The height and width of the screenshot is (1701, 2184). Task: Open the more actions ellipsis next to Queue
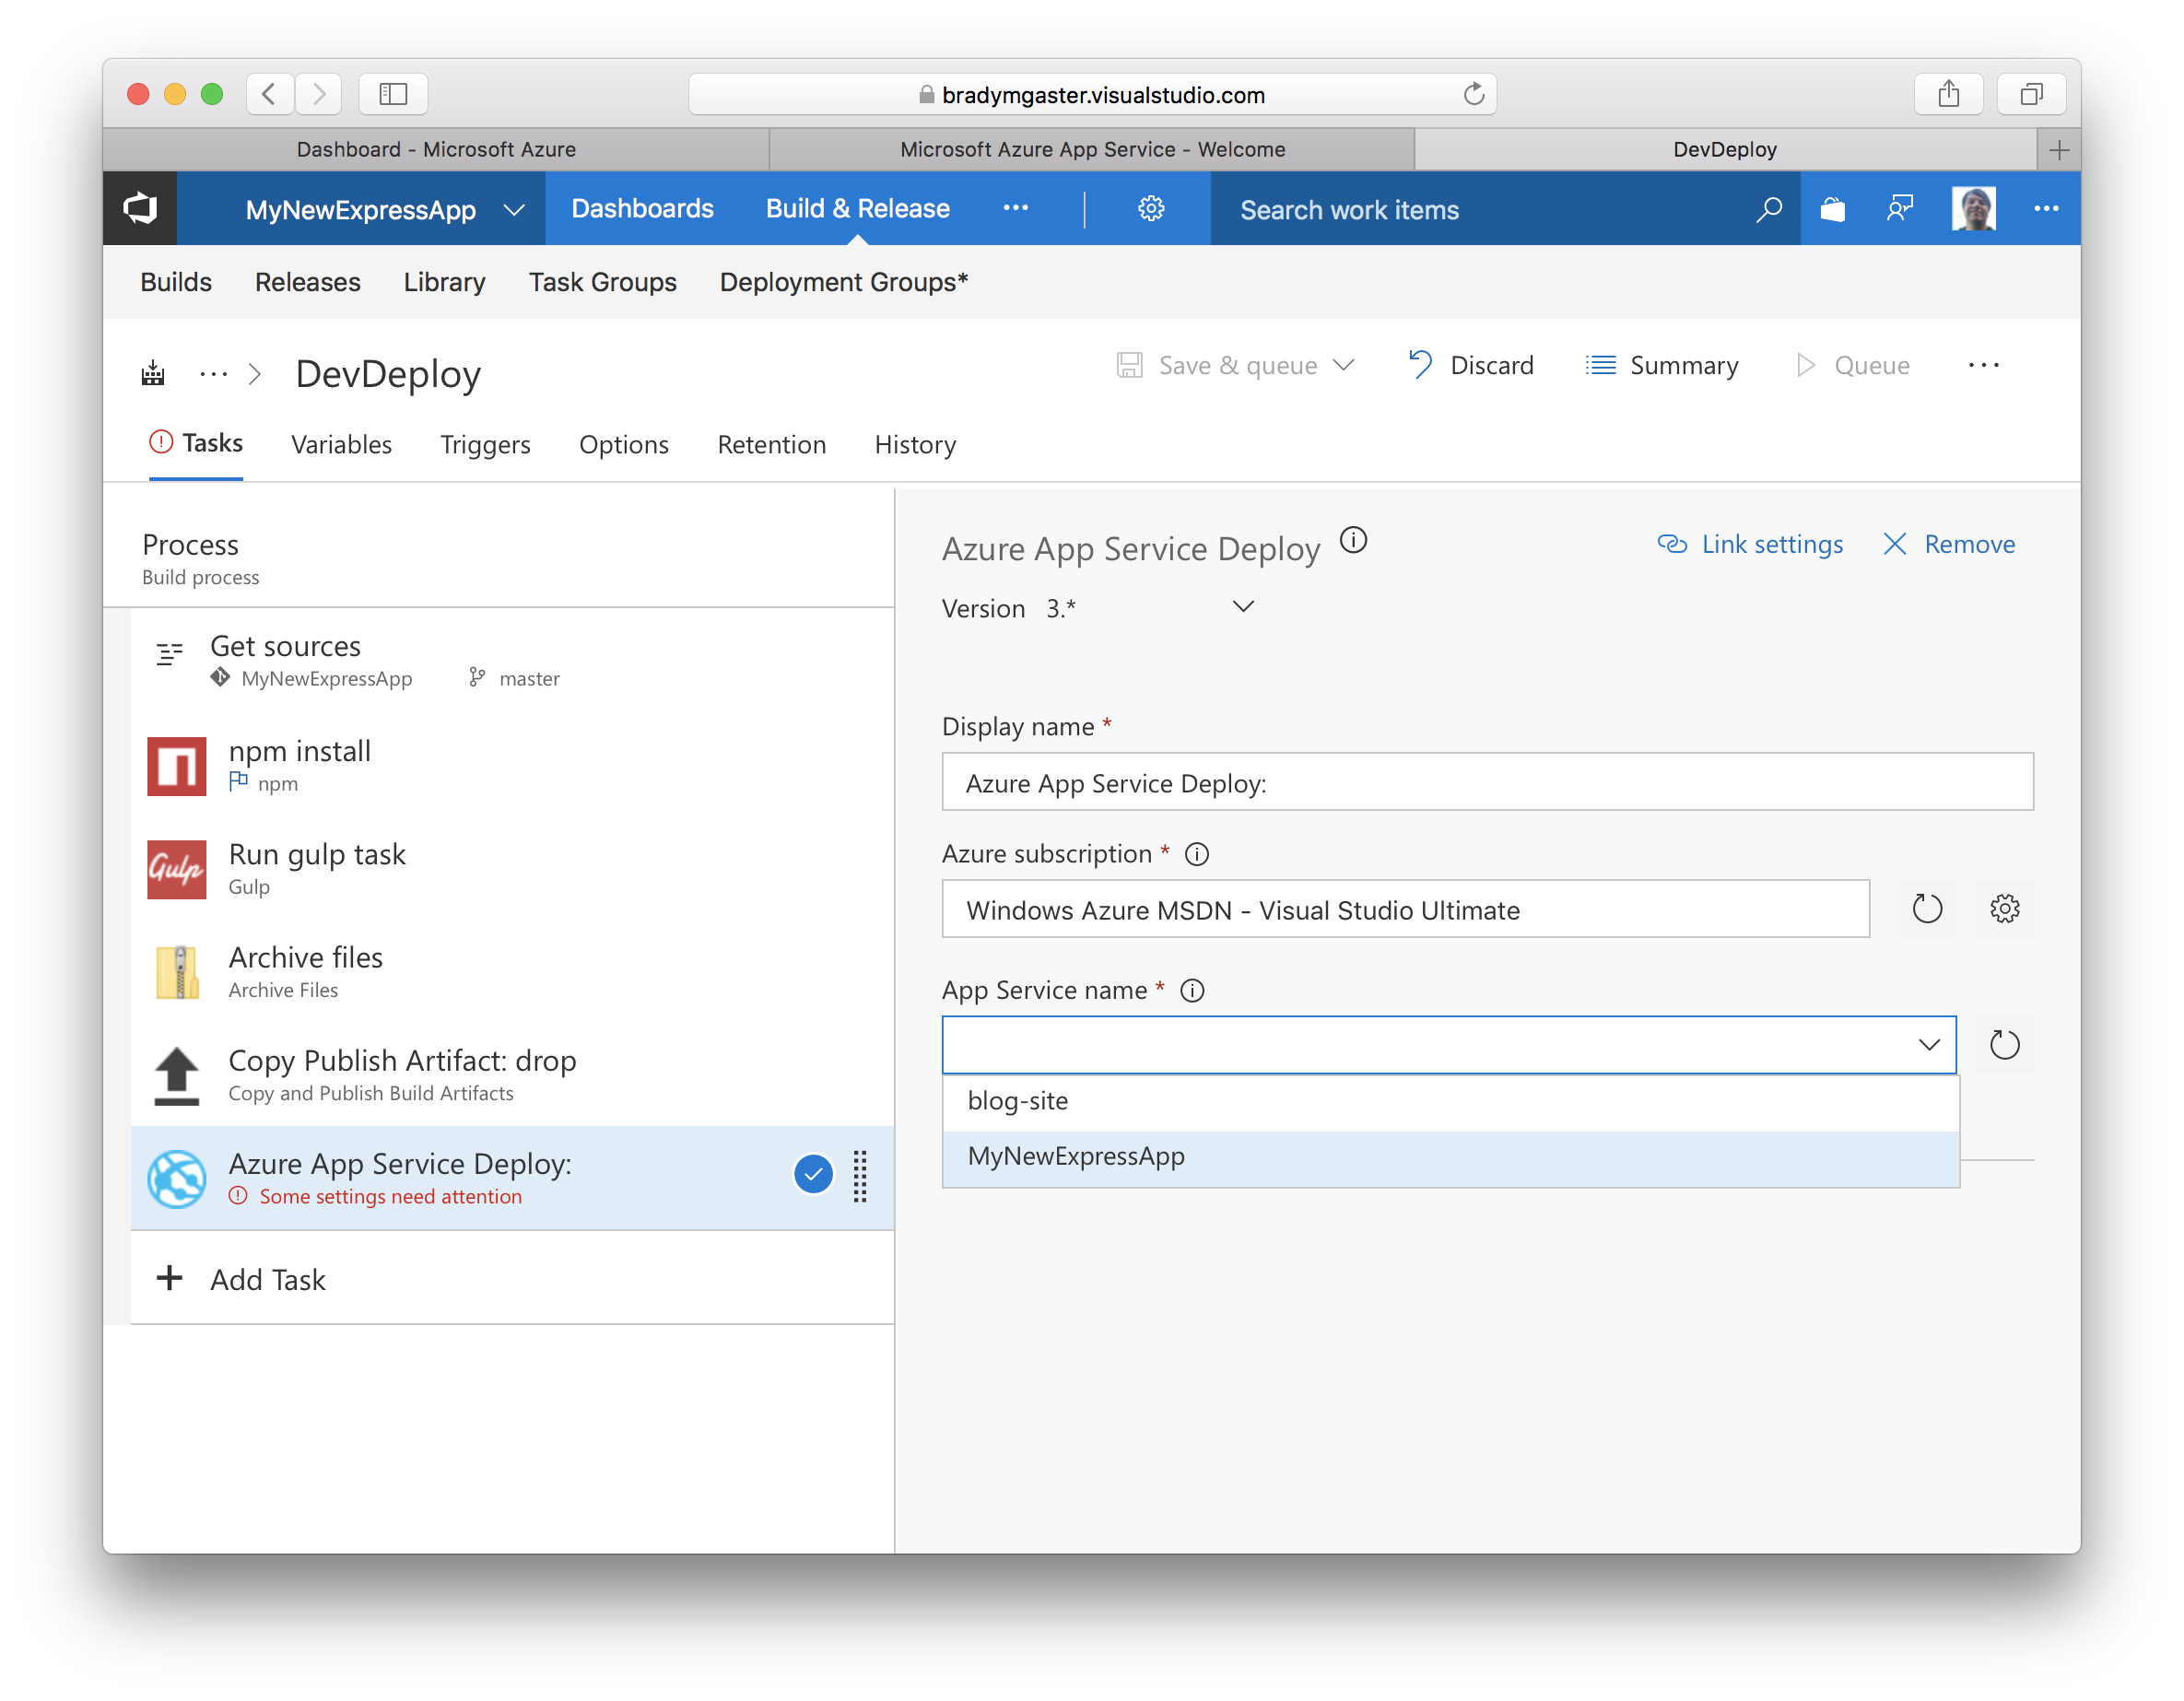click(1983, 365)
